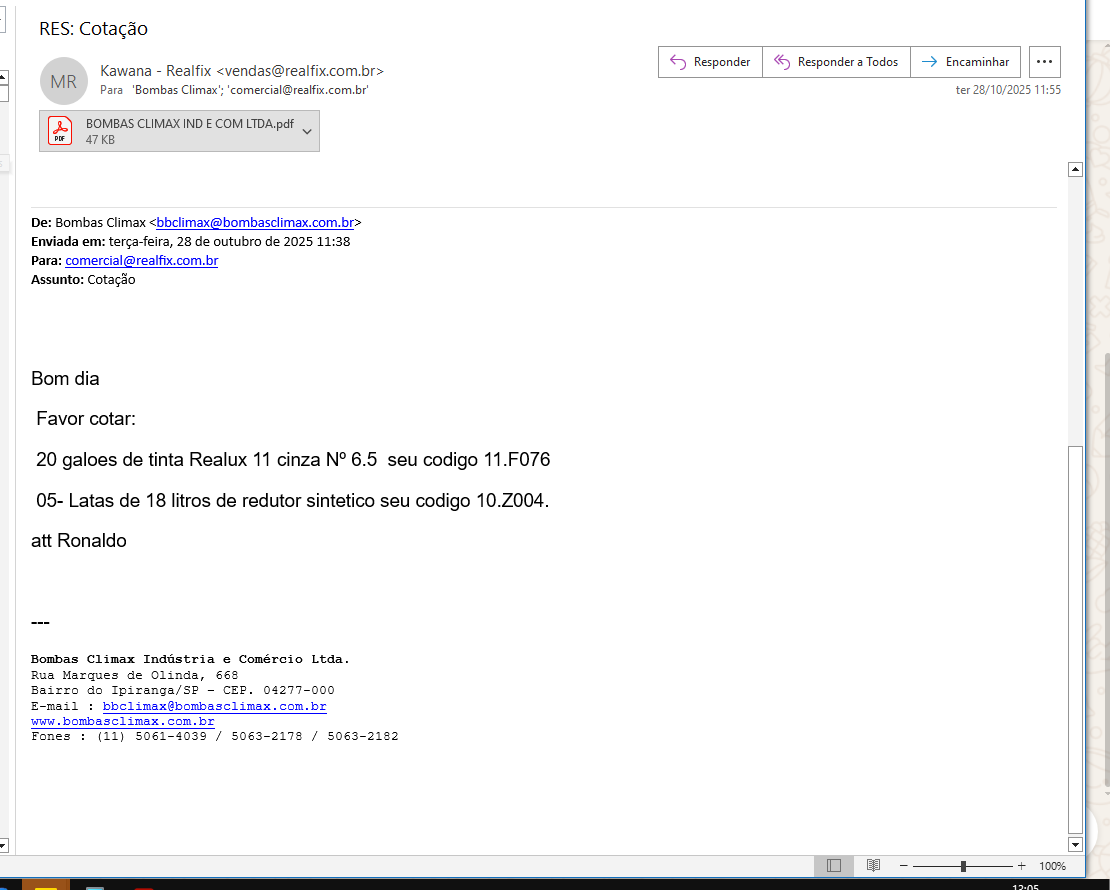Screen dimensions: 1110x890
Task: Click zoom out minus icon
Action: pos(904,866)
